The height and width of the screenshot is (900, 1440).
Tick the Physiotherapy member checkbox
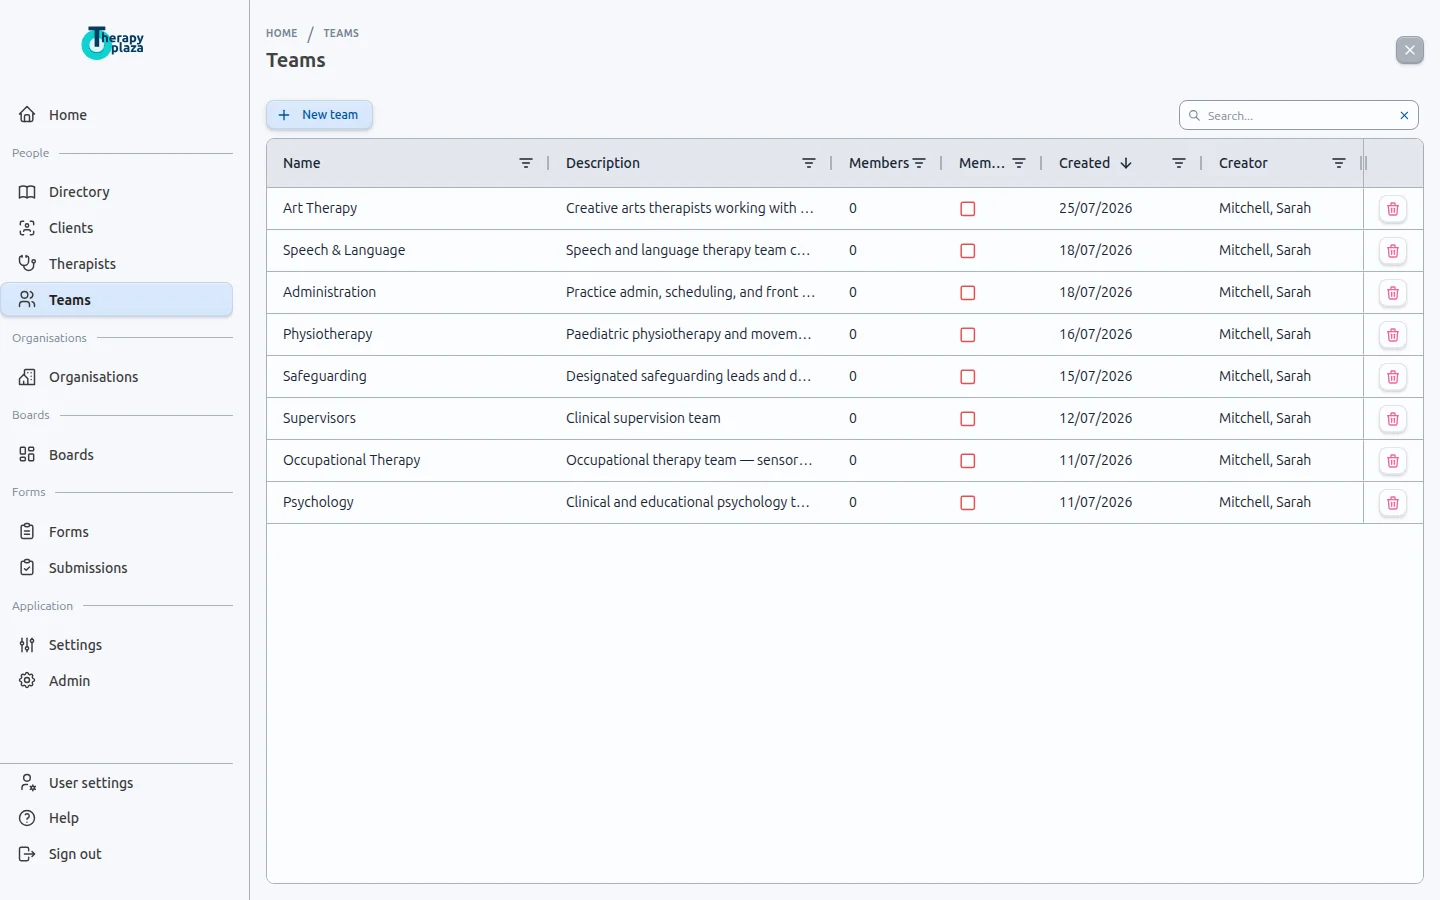[x=967, y=335]
